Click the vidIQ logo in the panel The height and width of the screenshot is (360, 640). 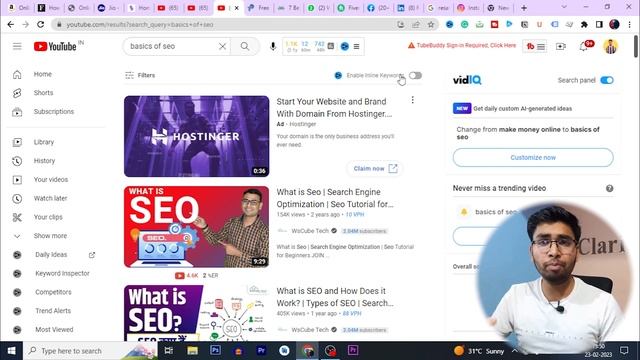(467, 80)
